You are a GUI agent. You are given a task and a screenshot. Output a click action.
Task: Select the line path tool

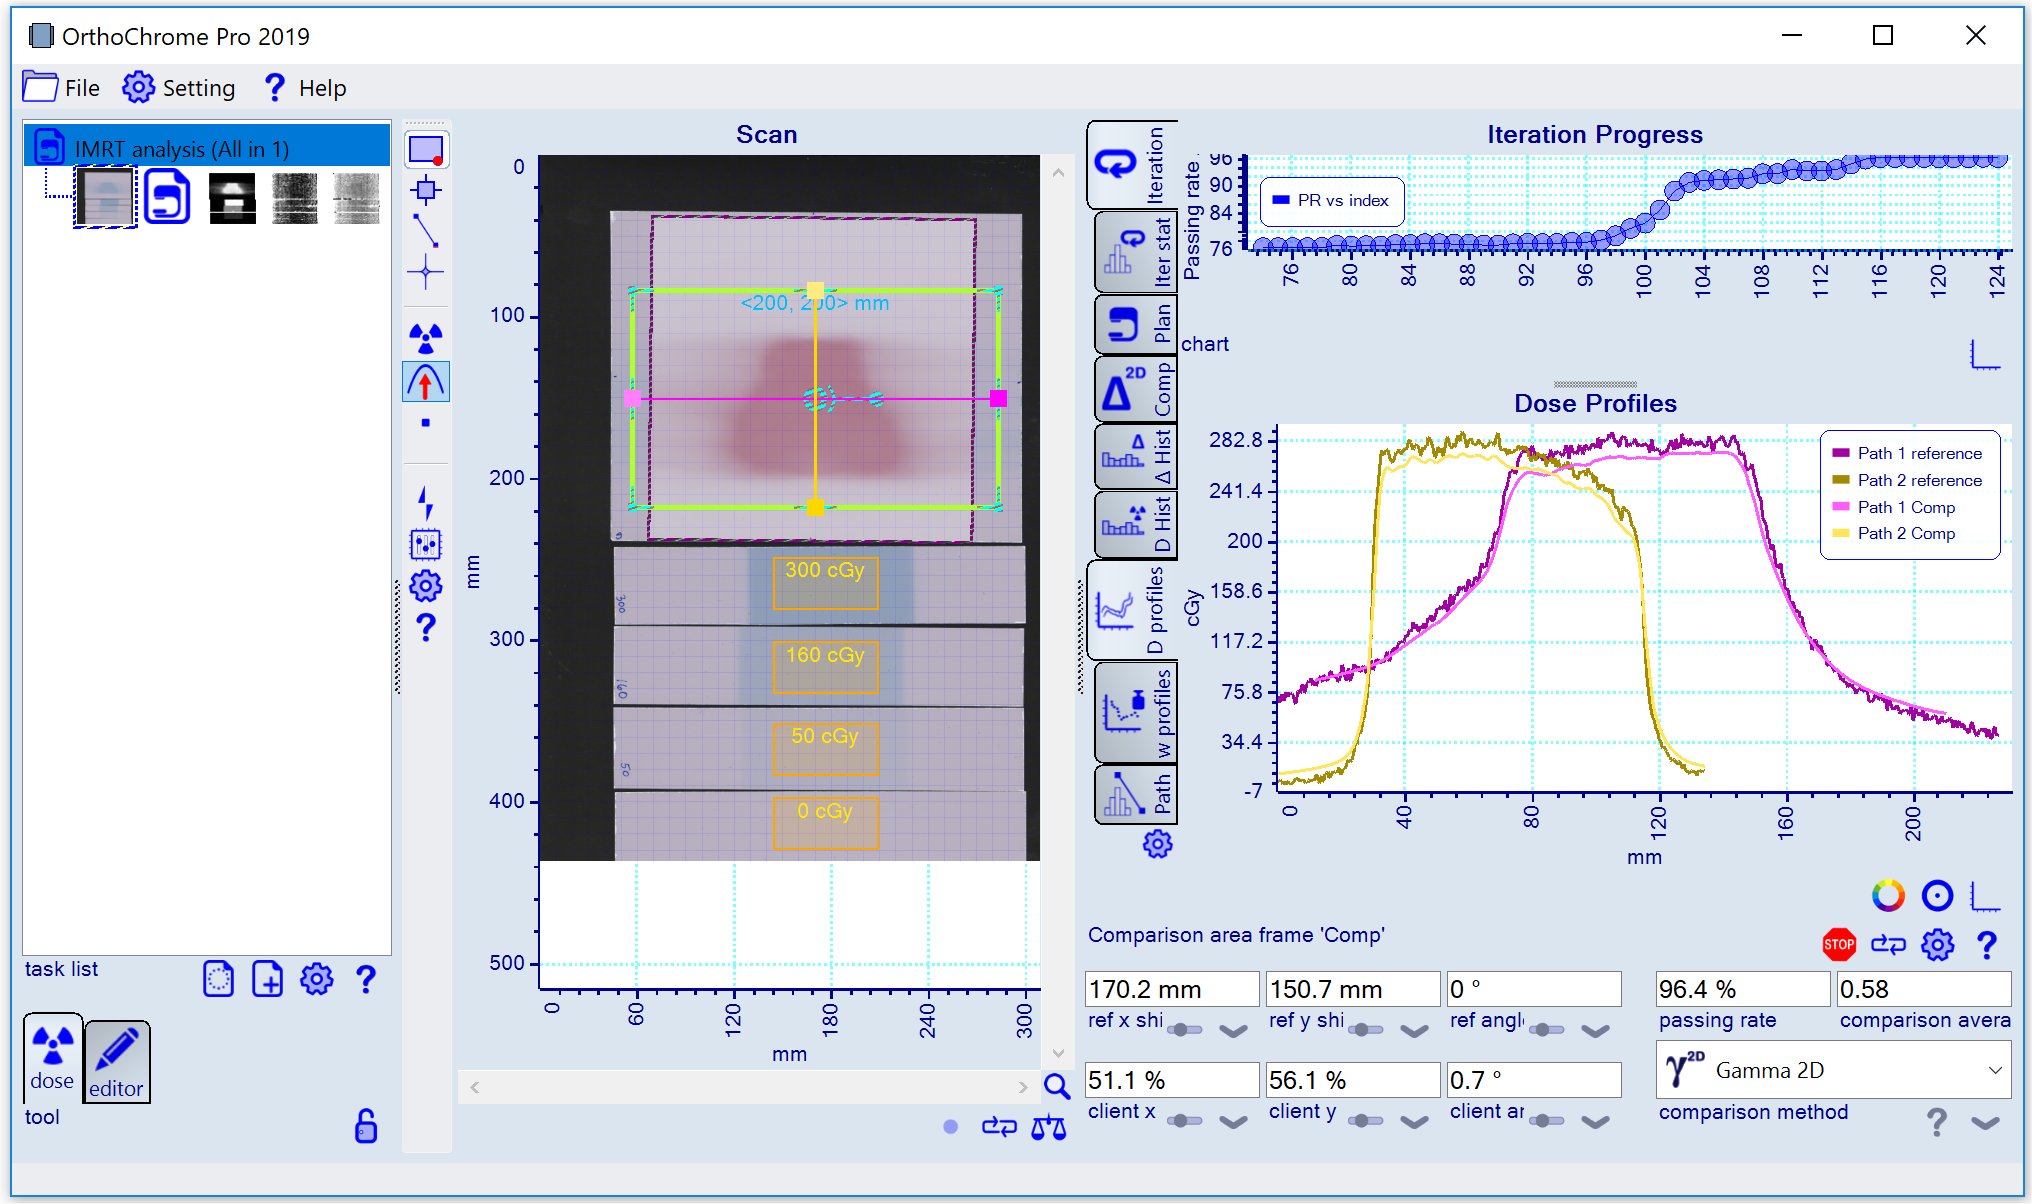click(x=426, y=231)
